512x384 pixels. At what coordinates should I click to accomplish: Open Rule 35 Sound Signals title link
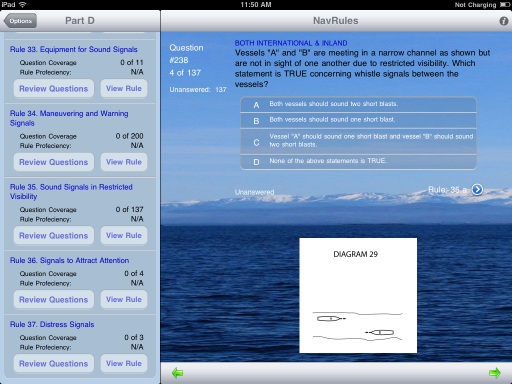(71, 192)
